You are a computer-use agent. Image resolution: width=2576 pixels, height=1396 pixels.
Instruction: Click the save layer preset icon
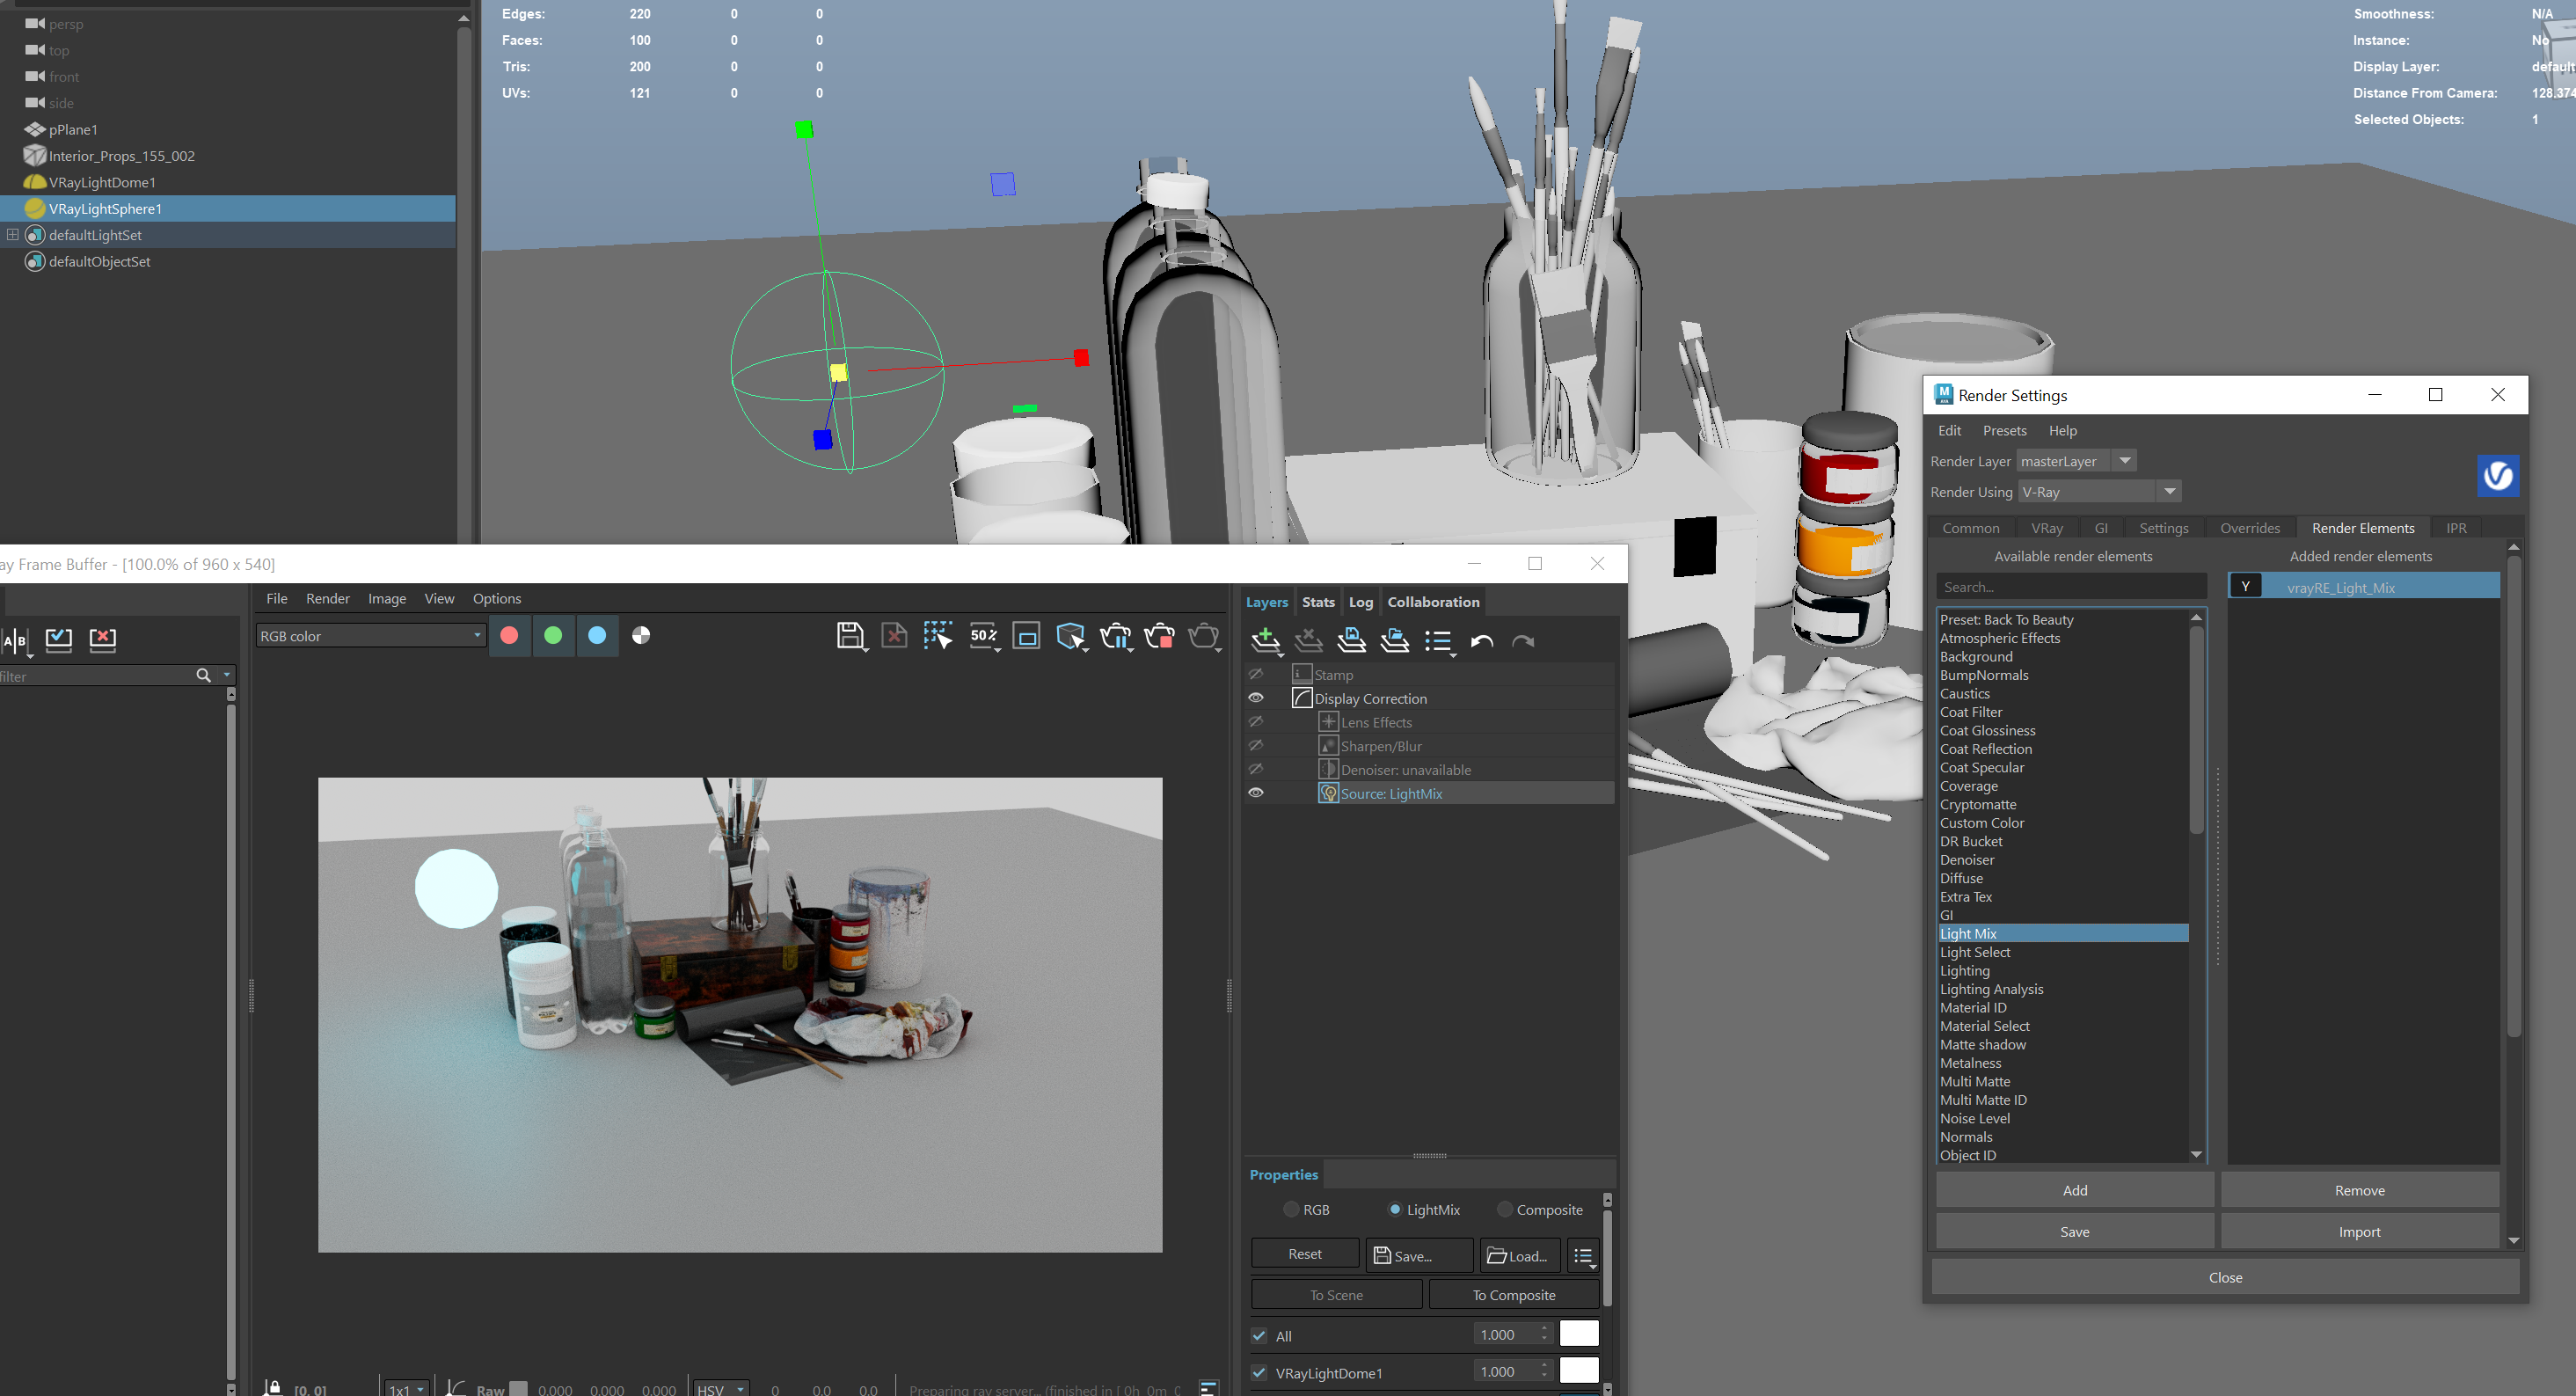tap(1352, 640)
